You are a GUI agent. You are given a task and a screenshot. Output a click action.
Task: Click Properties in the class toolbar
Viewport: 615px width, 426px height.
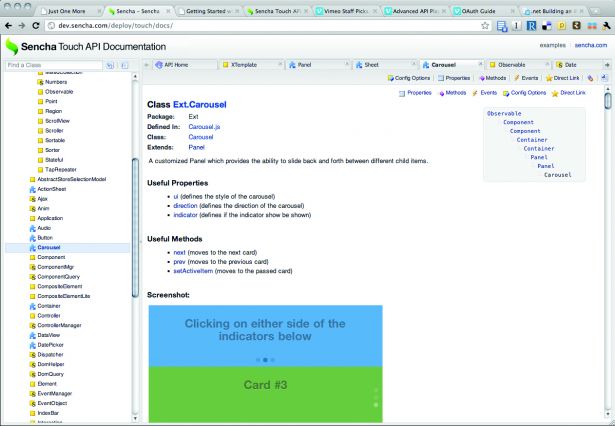click(x=454, y=78)
